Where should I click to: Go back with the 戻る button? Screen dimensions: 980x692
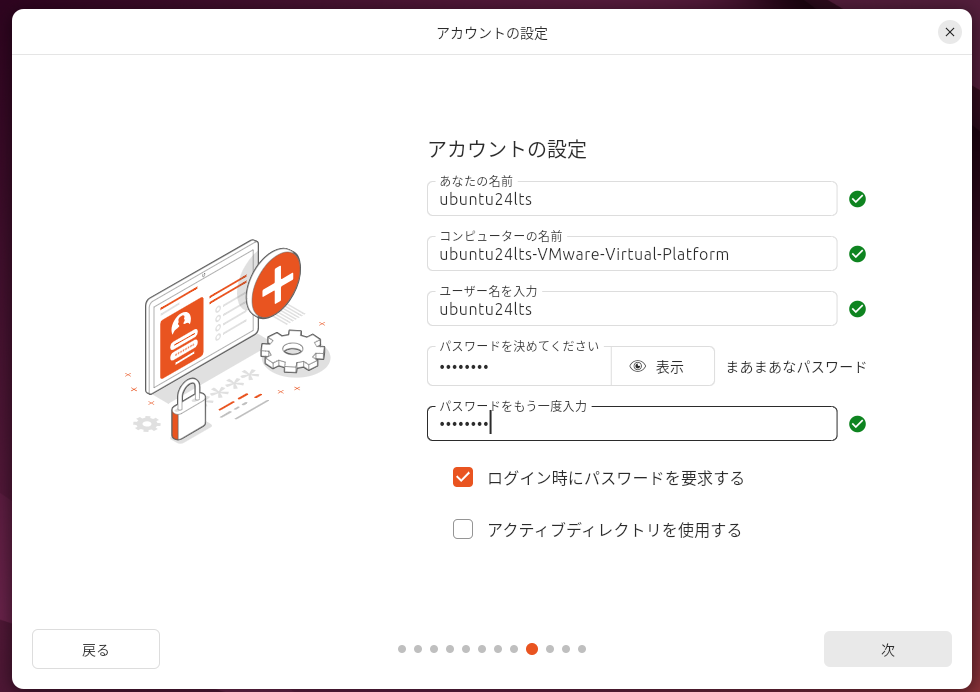point(96,649)
